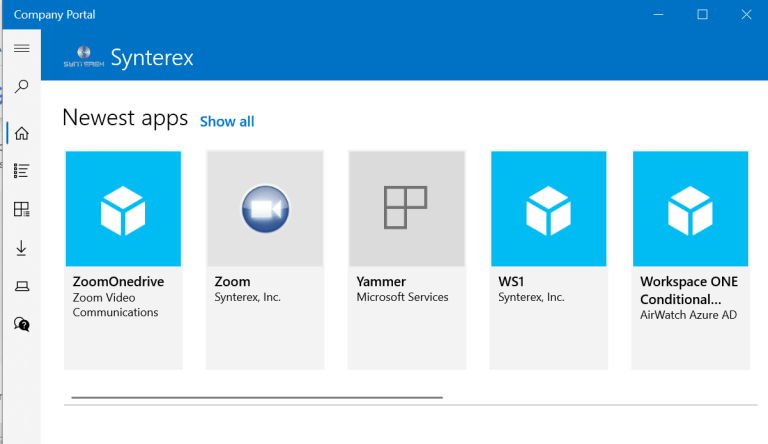Open help and support chat icon
The height and width of the screenshot is (444, 768).
(21, 324)
